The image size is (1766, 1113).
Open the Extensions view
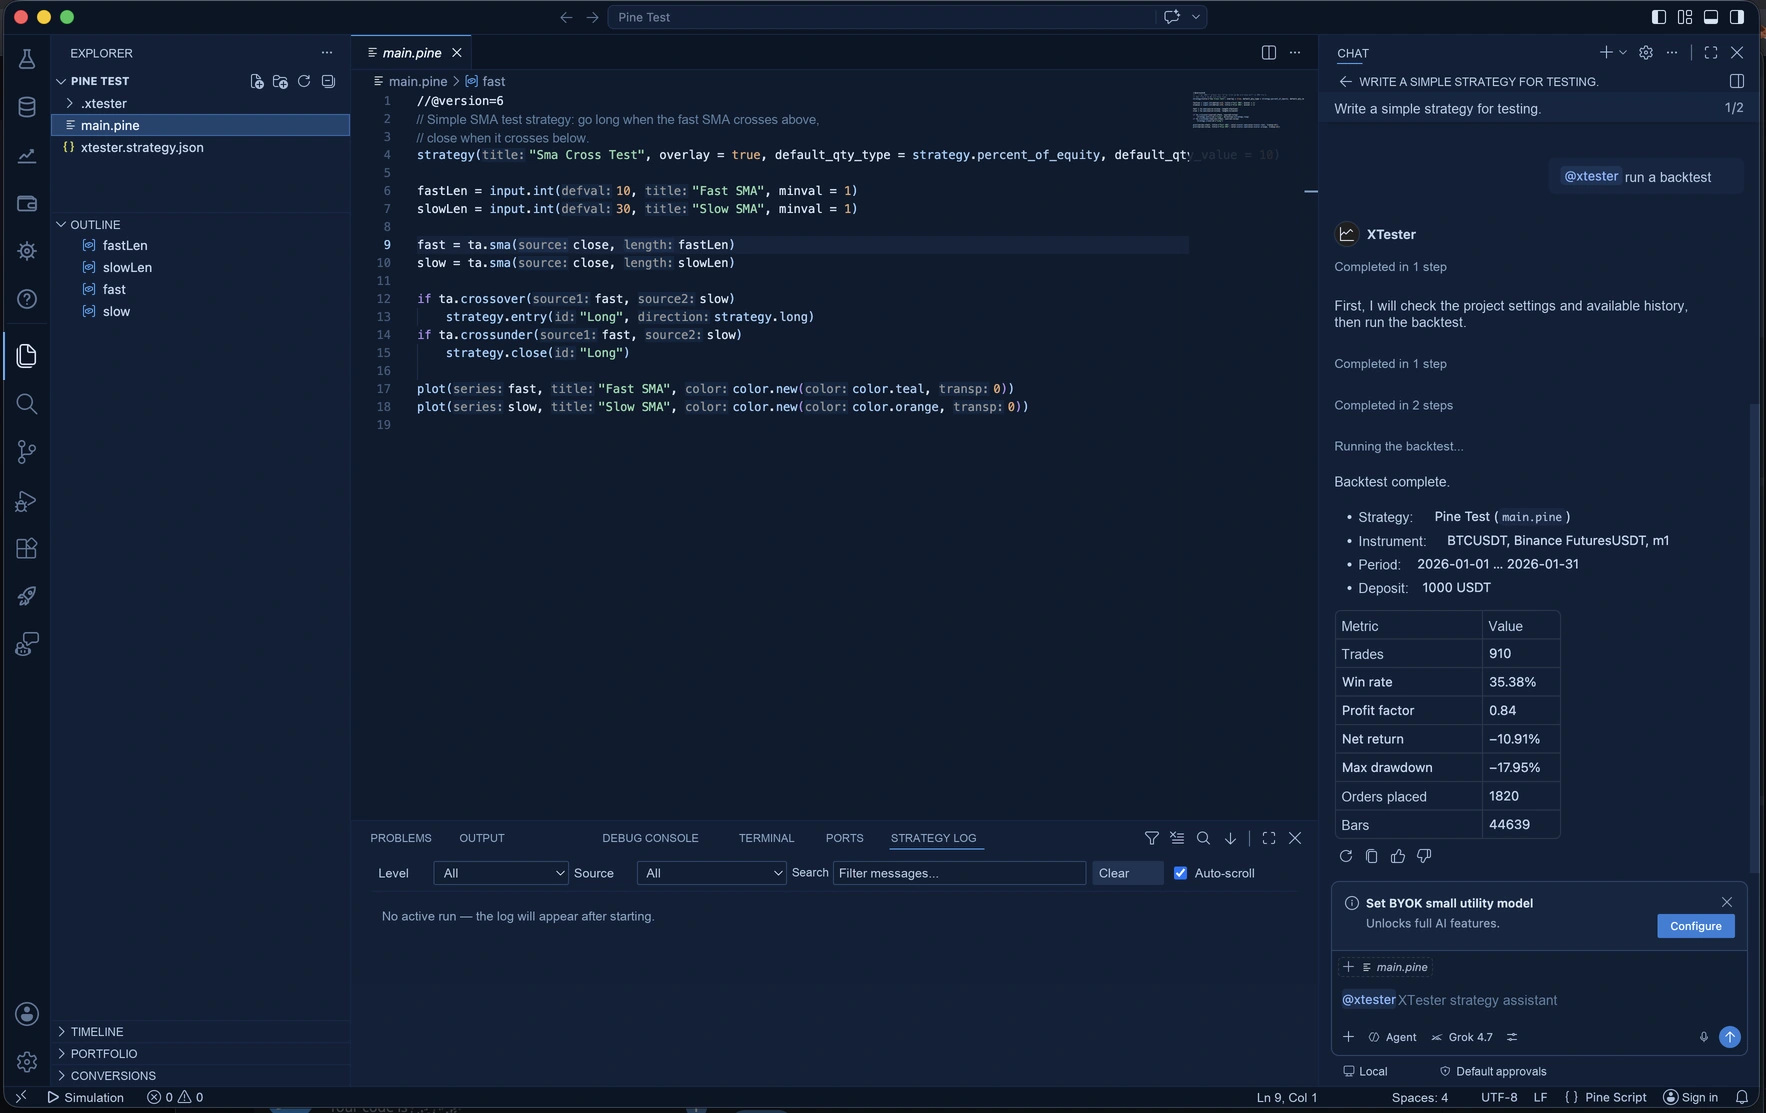[x=27, y=548]
